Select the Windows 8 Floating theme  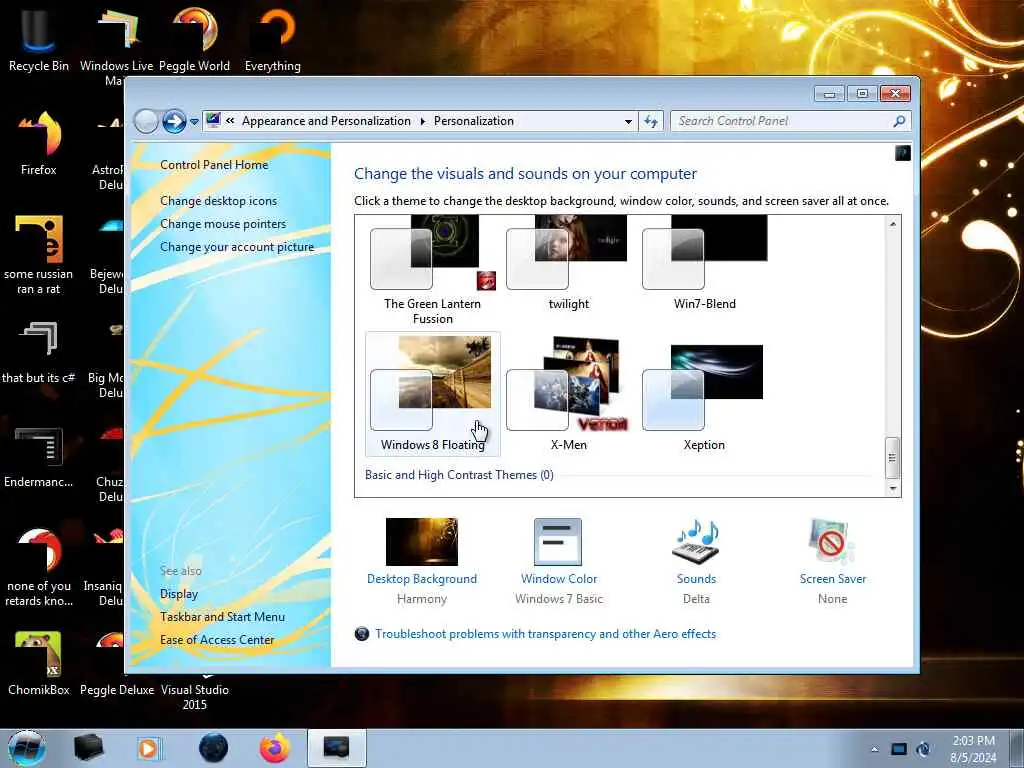point(432,393)
